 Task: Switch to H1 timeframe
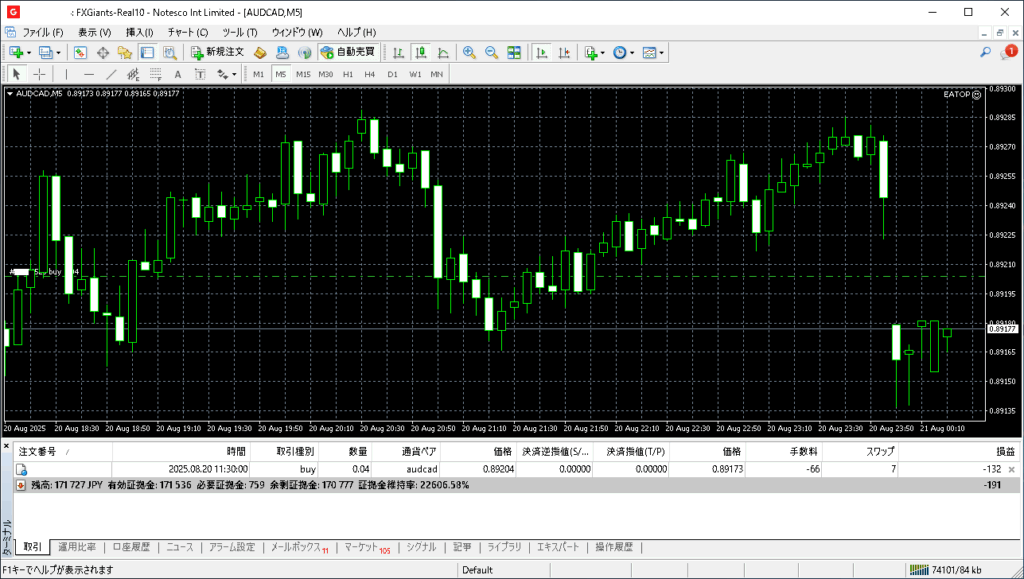[x=348, y=74]
